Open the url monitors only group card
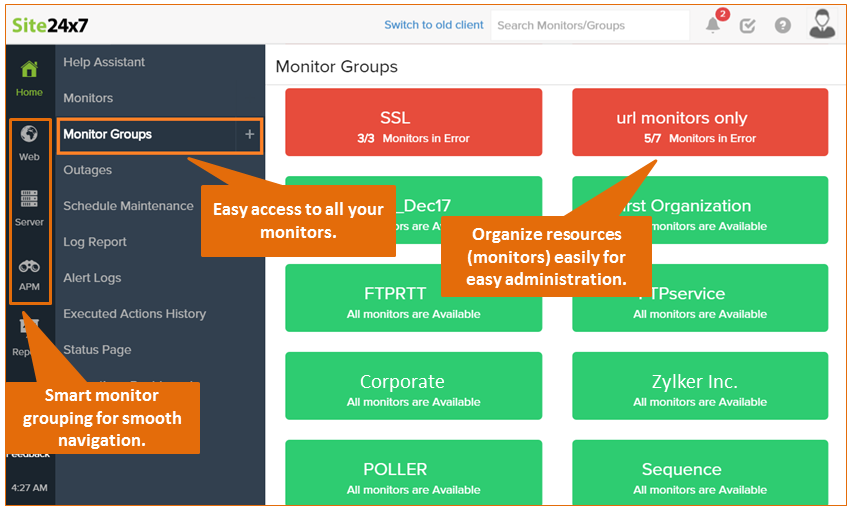This screenshot has width=851, height=511. click(700, 123)
